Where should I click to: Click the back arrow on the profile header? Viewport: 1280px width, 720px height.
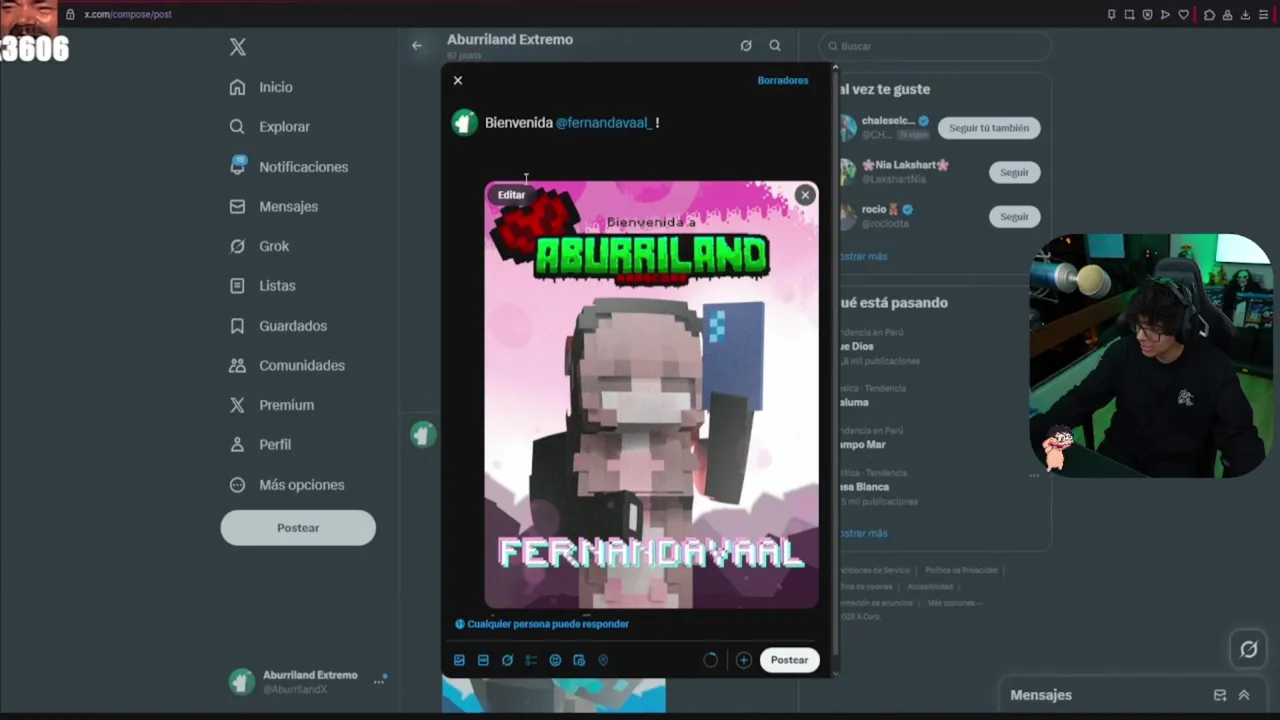coord(417,45)
